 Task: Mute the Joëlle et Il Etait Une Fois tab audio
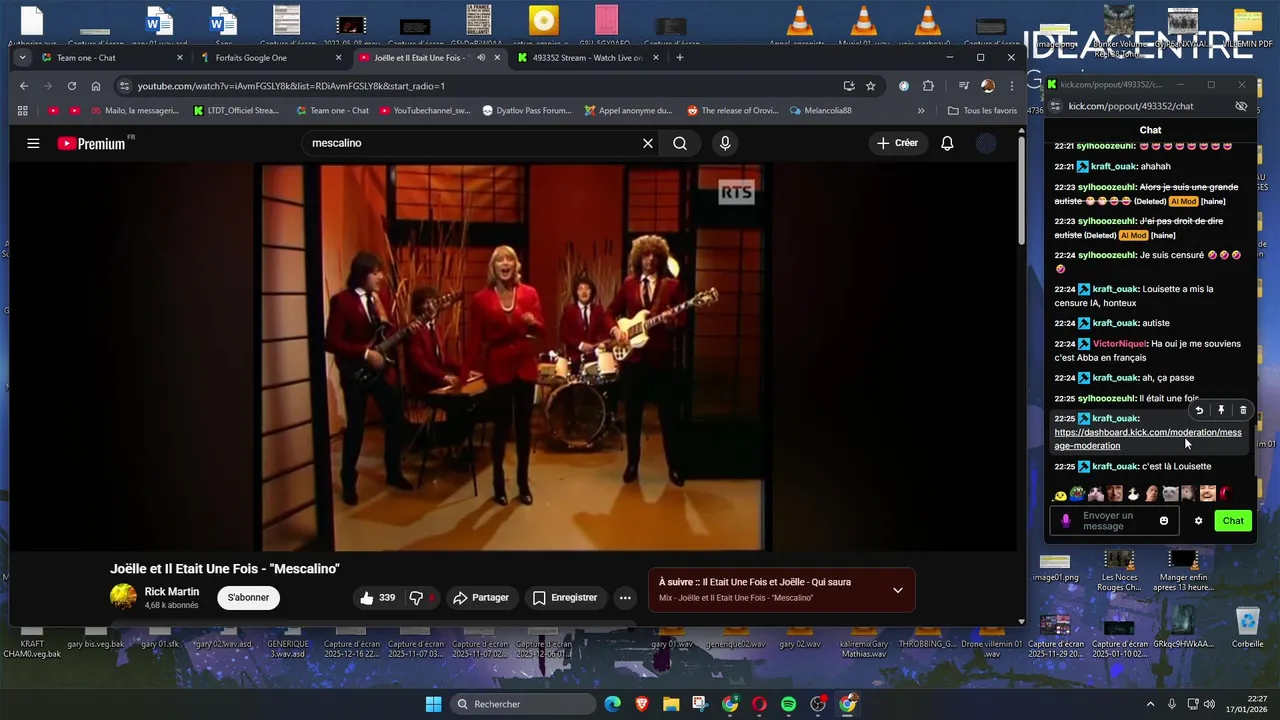tap(481, 58)
